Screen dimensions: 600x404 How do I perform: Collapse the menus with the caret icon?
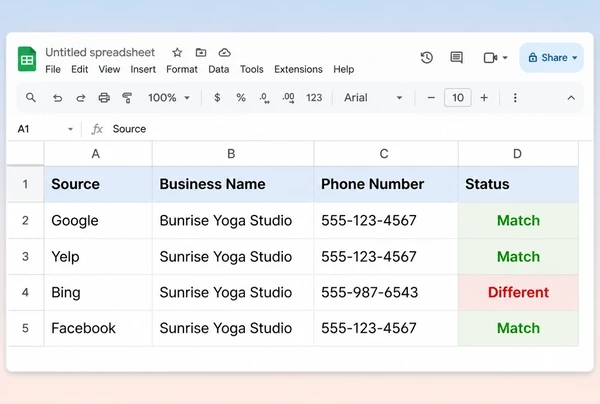(571, 98)
